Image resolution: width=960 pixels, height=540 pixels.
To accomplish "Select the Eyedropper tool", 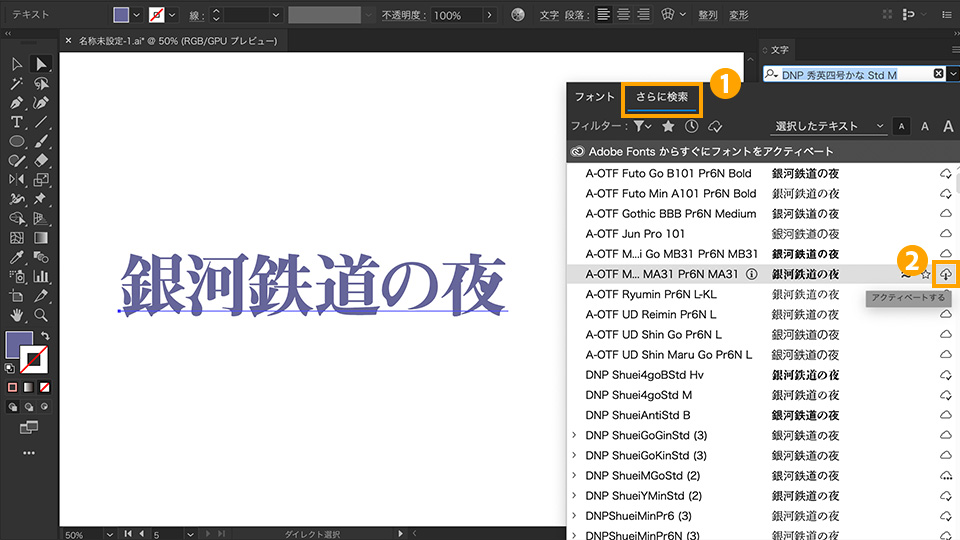I will pyautogui.click(x=17, y=257).
